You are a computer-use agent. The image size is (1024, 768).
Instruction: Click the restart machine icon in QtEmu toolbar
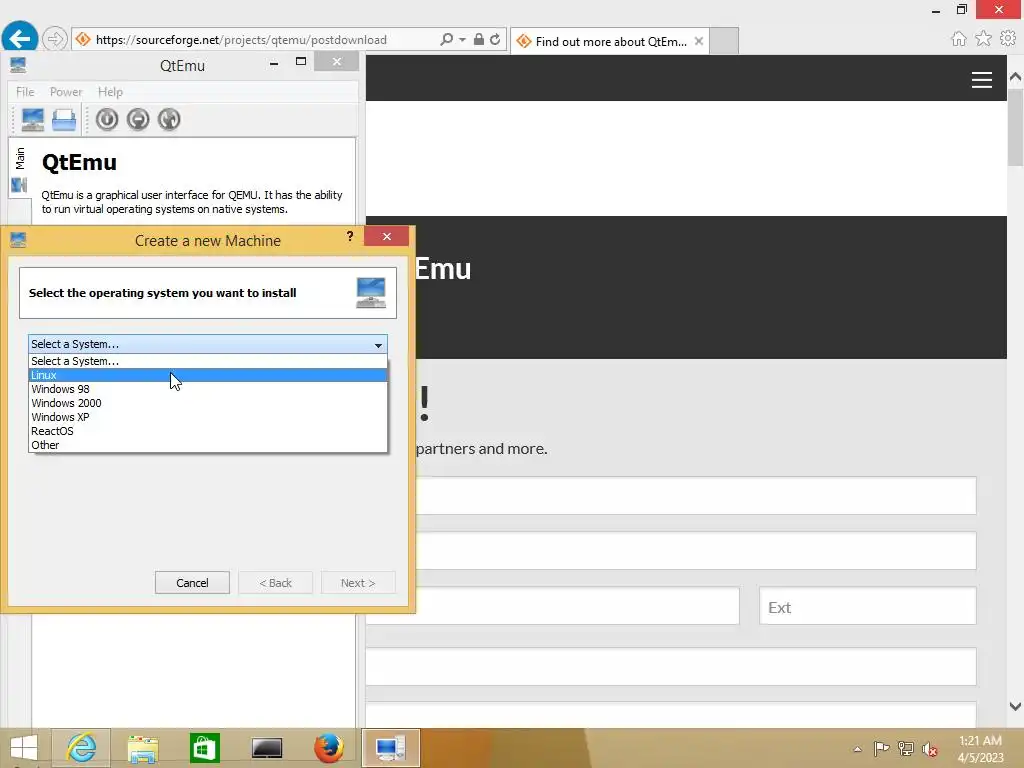coord(168,120)
